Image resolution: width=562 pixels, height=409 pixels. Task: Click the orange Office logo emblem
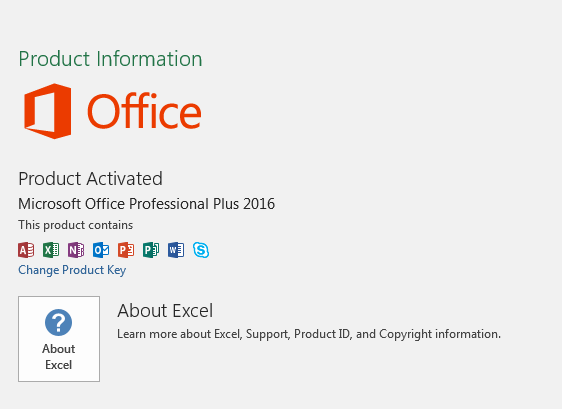point(47,111)
